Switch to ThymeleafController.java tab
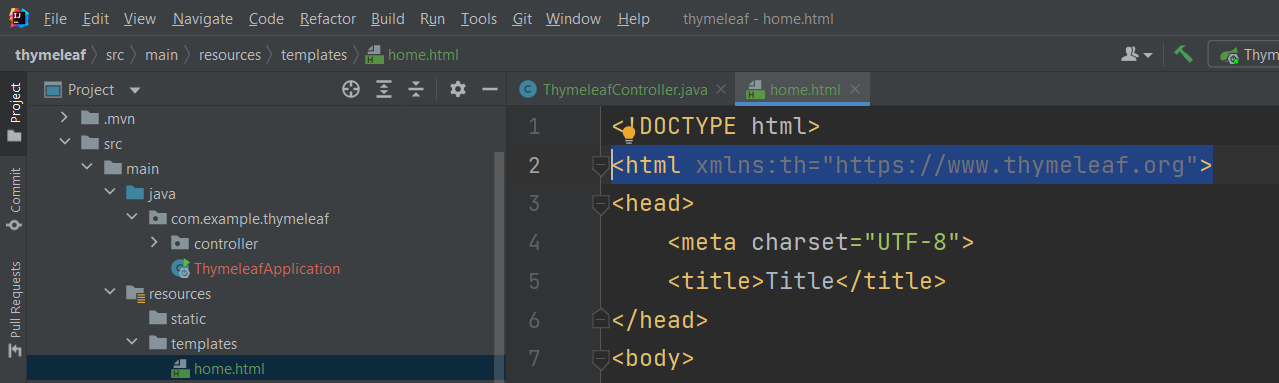This screenshot has width=1279, height=383. (x=614, y=89)
